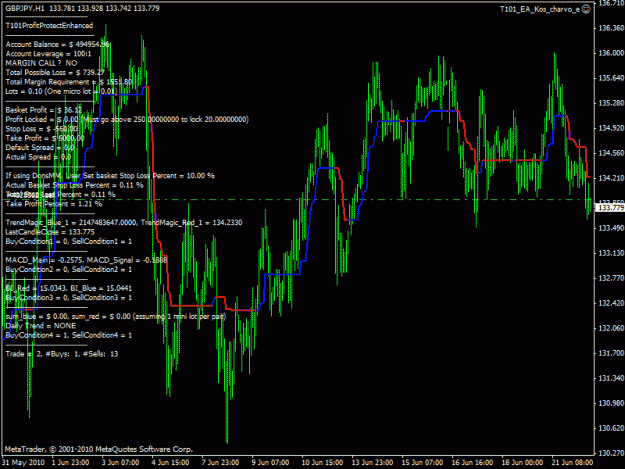Click the 31 May 2010 date label
The image size is (625, 469).
point(24,463)
